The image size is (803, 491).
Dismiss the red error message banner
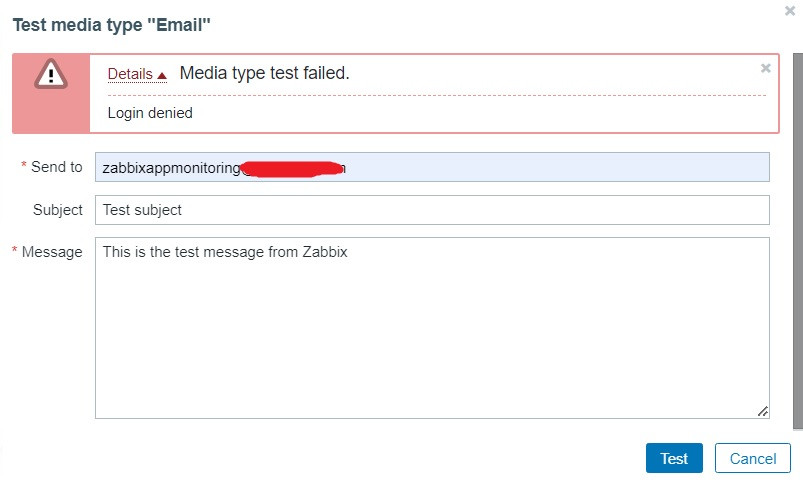tap(766, 68)
